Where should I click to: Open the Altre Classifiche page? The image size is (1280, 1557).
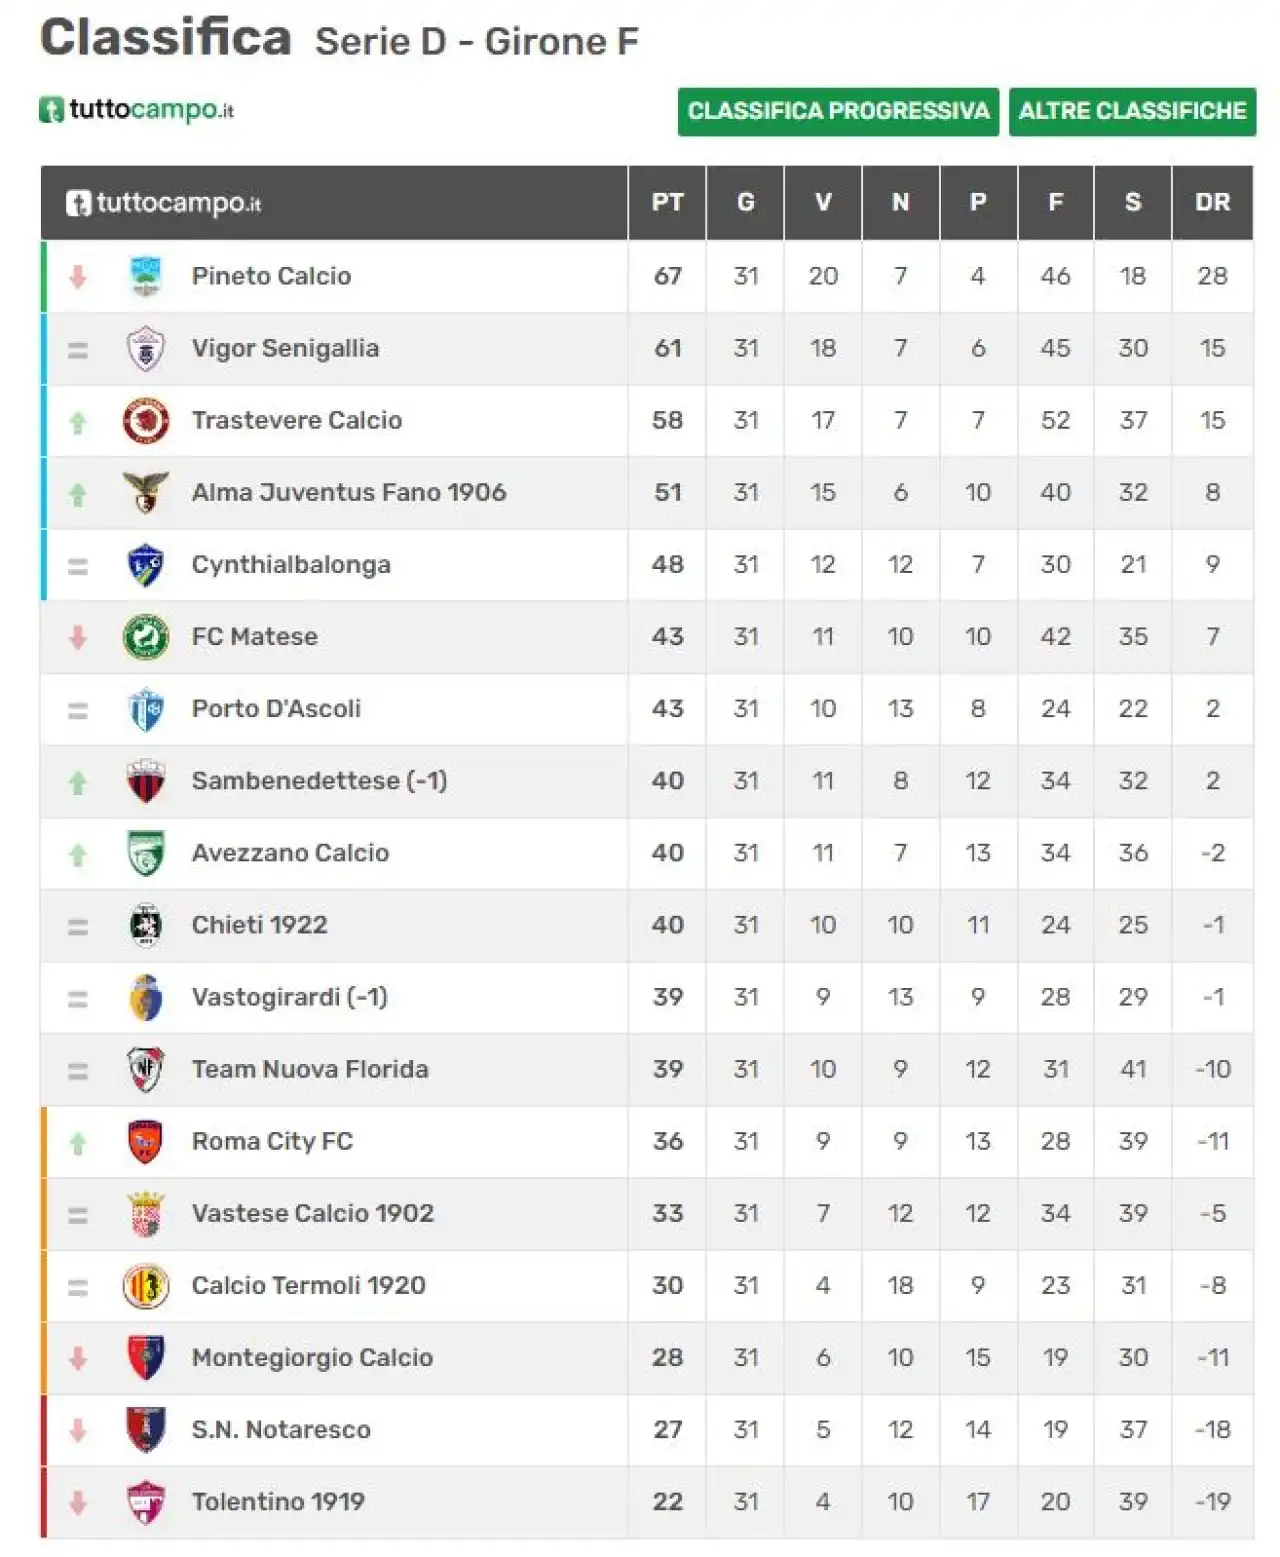[x=1132, y=111]
